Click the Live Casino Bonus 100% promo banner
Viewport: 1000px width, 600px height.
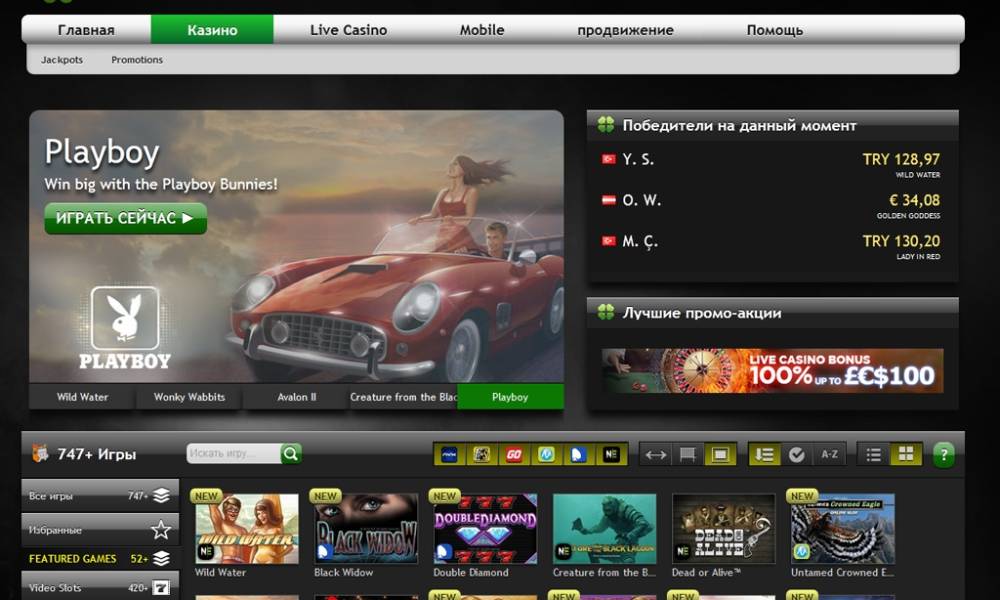coord(772,370)
